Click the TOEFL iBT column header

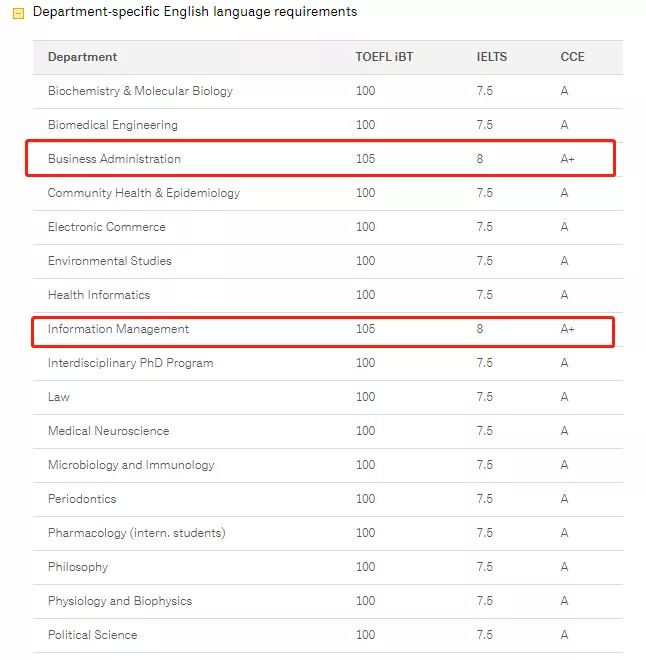[x=384, y=57]
